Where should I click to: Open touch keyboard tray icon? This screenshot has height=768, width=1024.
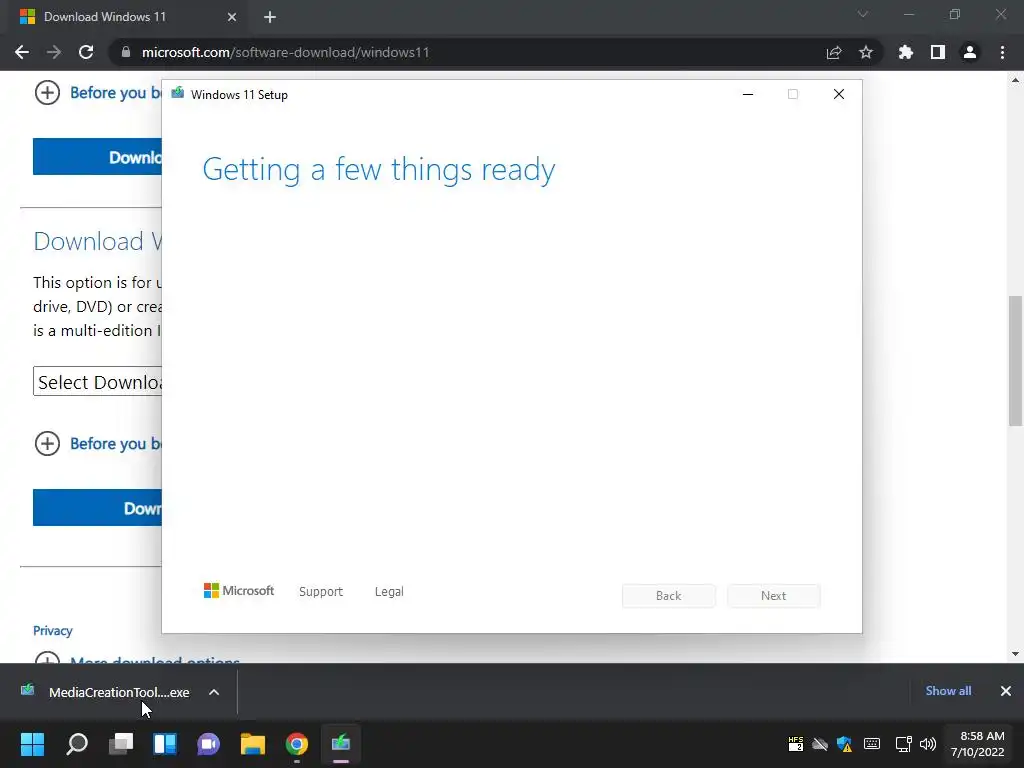pyautogui.click(x=872, y=744)
